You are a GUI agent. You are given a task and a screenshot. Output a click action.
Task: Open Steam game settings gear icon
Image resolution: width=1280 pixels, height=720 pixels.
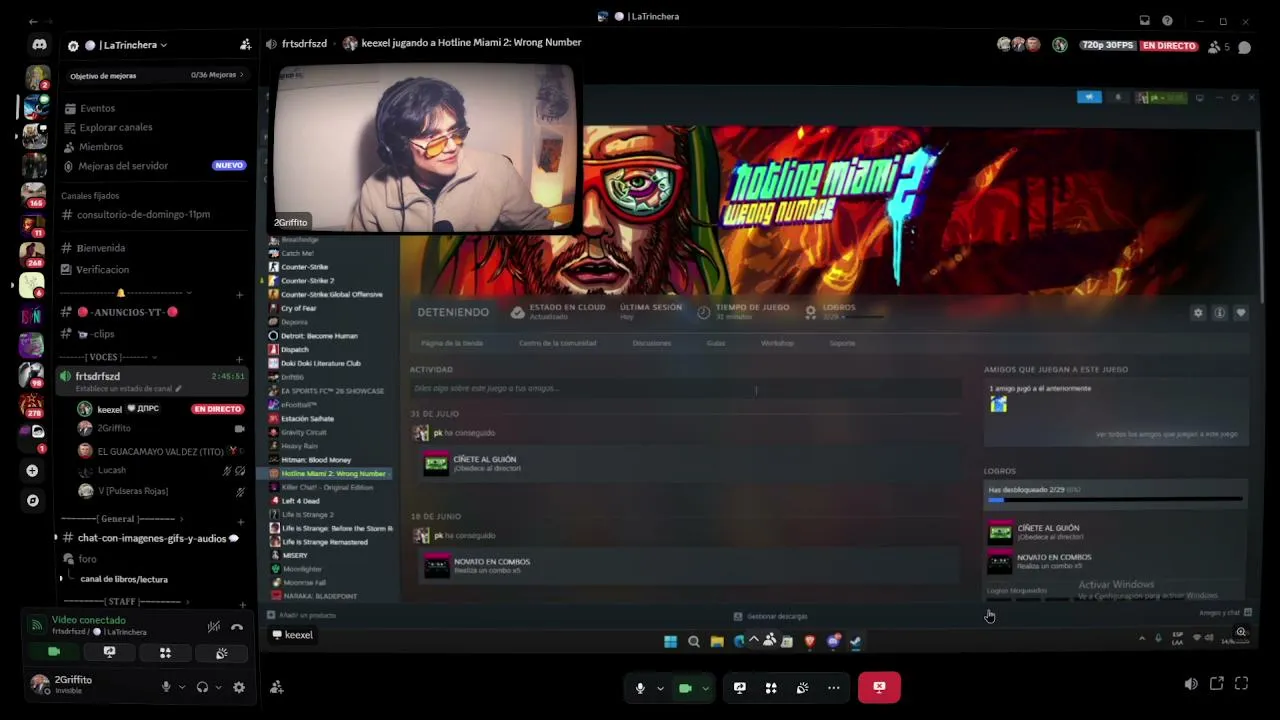1198,313
